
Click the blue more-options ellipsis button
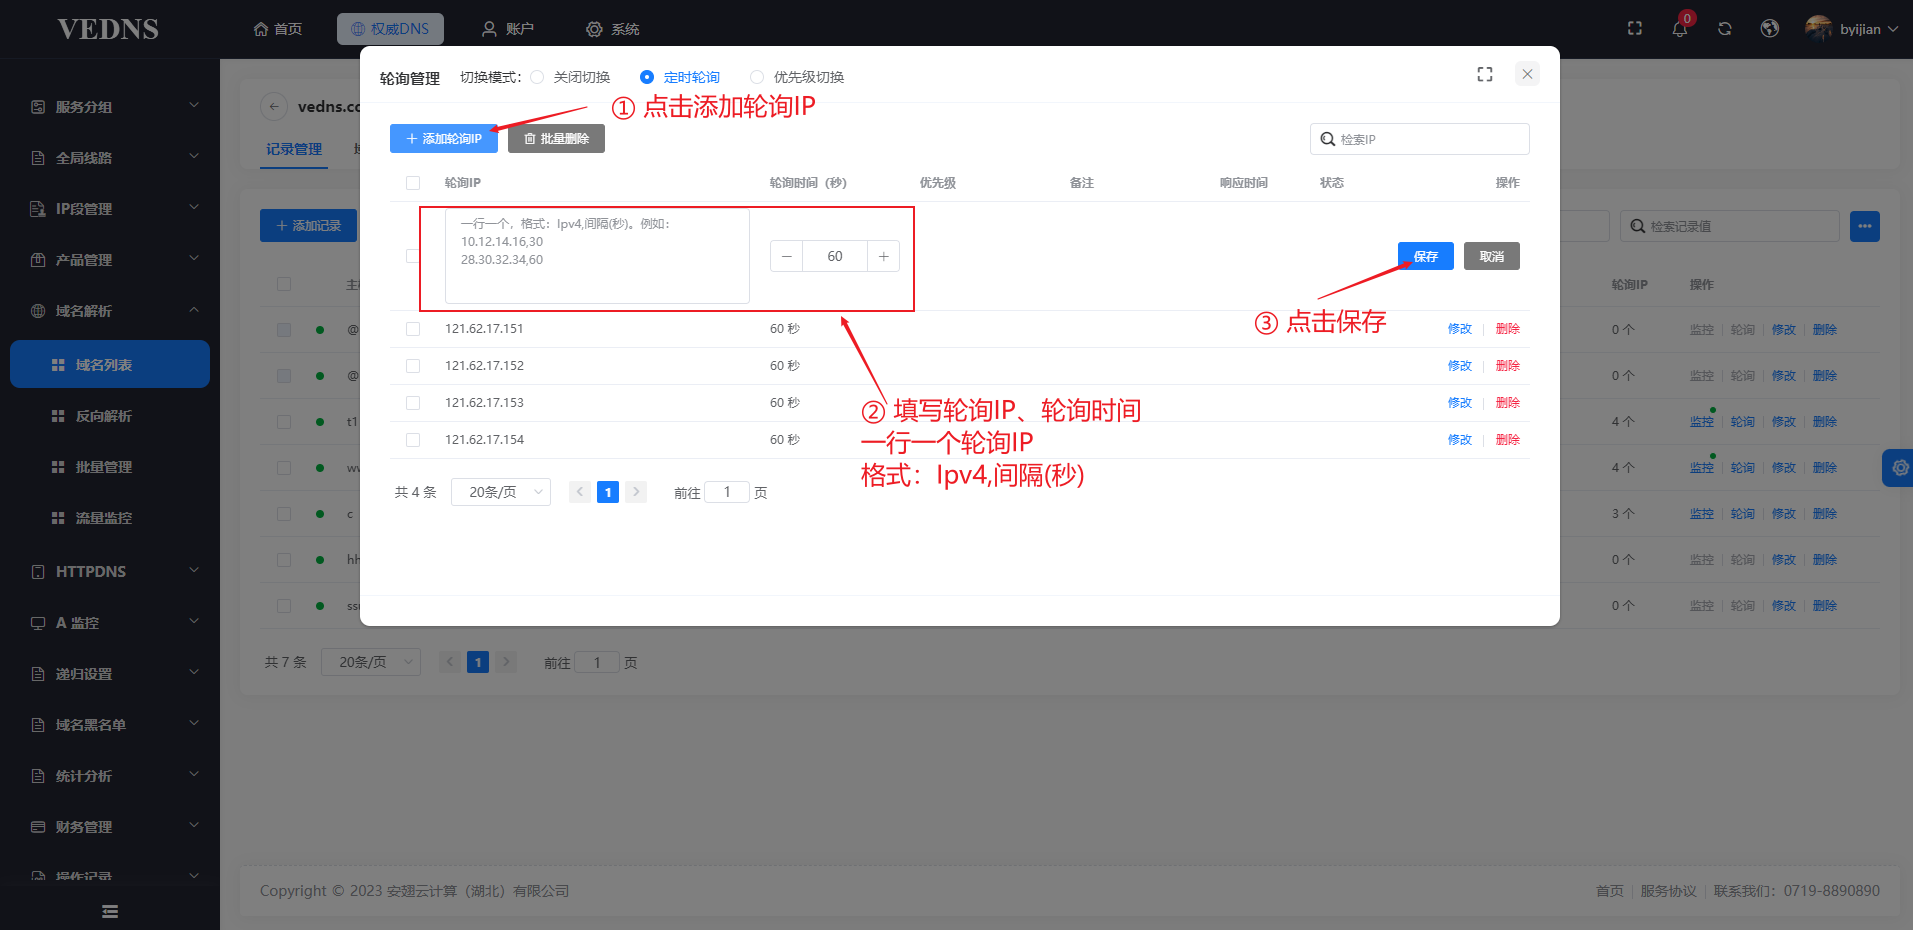pyautogui.click(x=1865, y=226)
